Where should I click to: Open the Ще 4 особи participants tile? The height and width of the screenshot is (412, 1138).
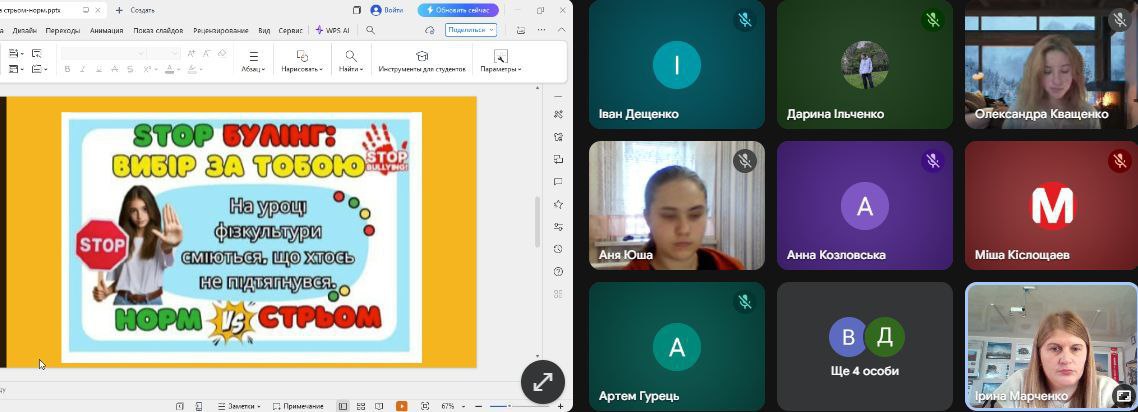pos(865,346)
